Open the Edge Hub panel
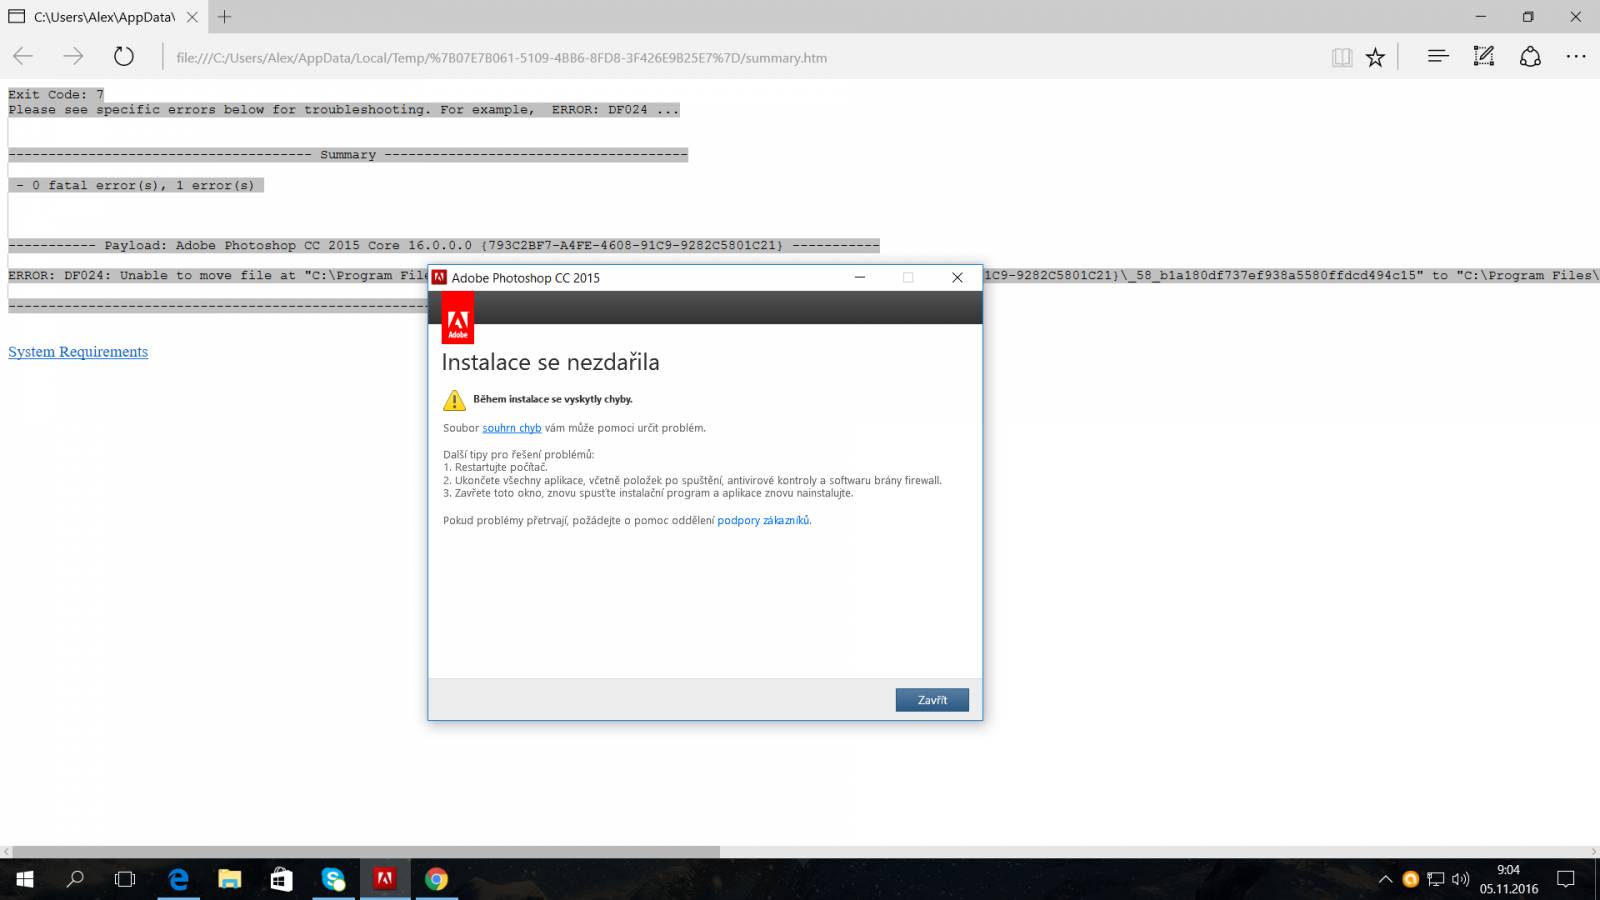This screenshot has width=1600, height=900. pos(1438,57)
